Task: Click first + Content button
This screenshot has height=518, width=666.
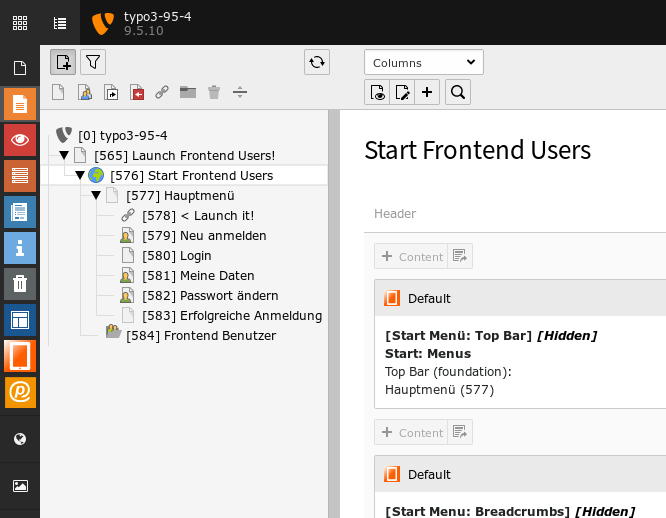Action: (x=410, y=257)
